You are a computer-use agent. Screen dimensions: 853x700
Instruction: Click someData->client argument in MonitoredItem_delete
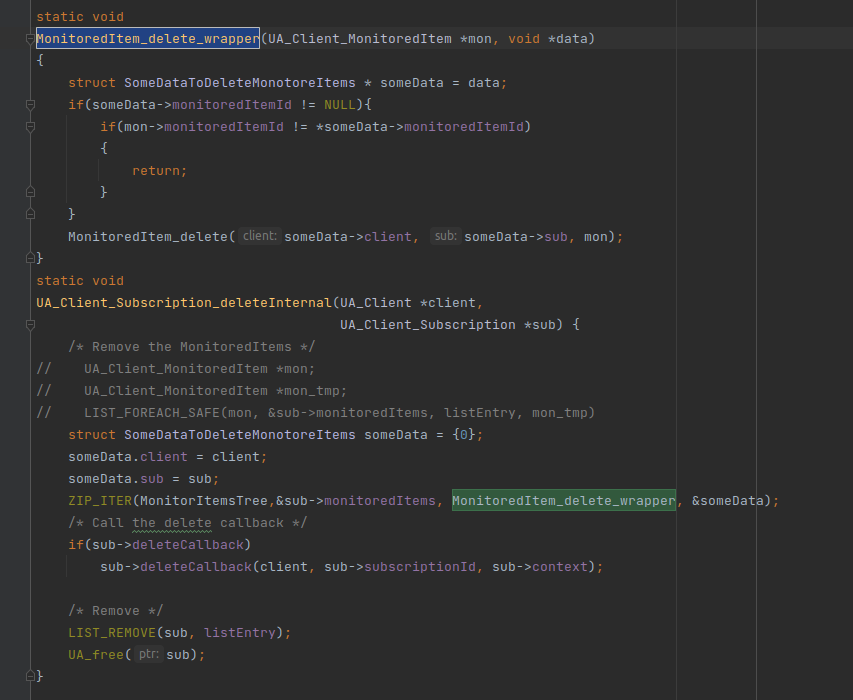click(x=348, y=237)
